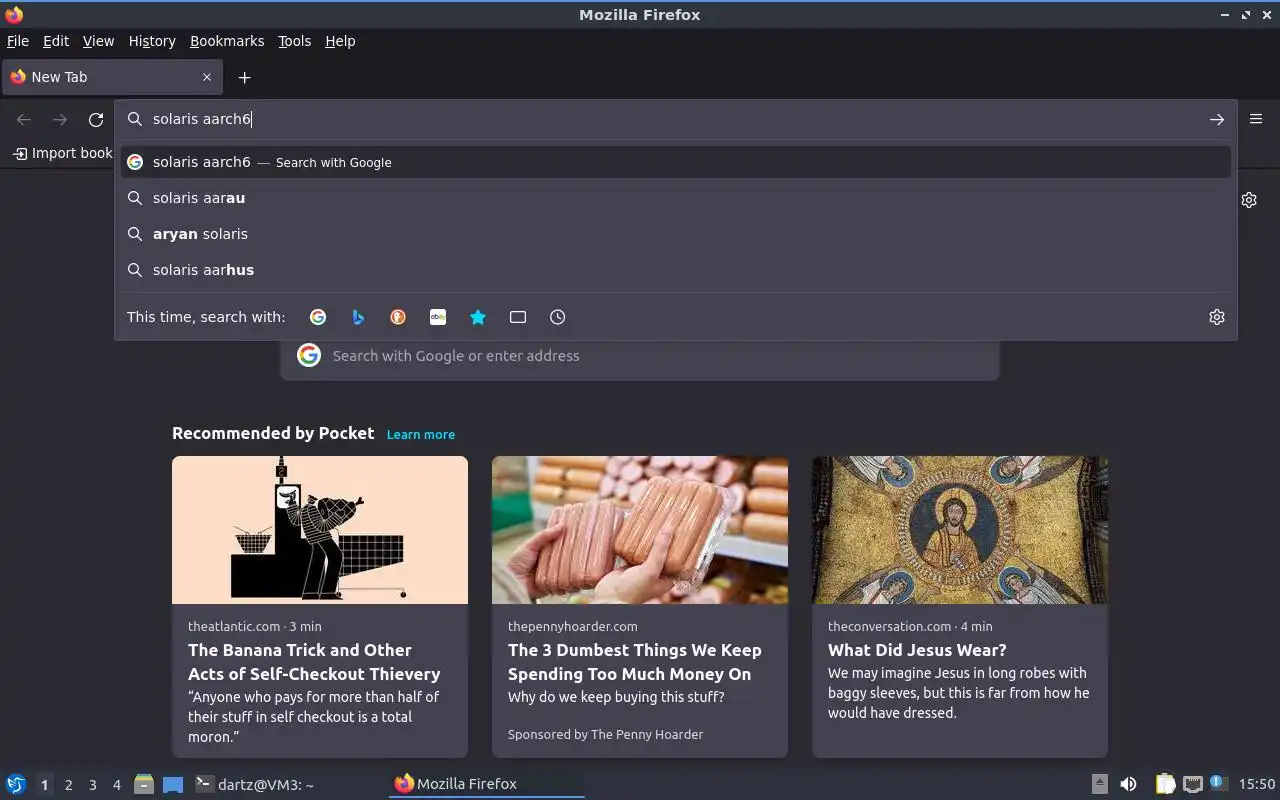Open the View menu
Viewport: 1280px width, 800px height.
[98, 41]
